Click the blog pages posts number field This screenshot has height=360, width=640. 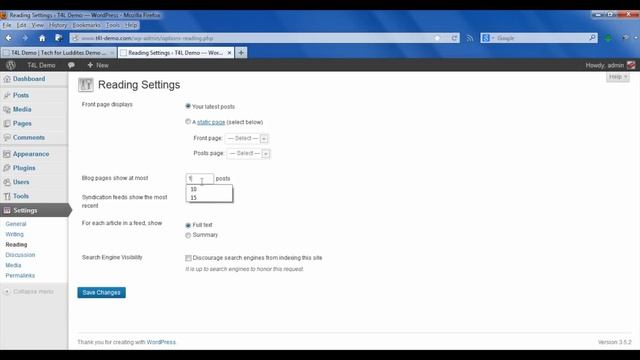click(x=200, y=179)
